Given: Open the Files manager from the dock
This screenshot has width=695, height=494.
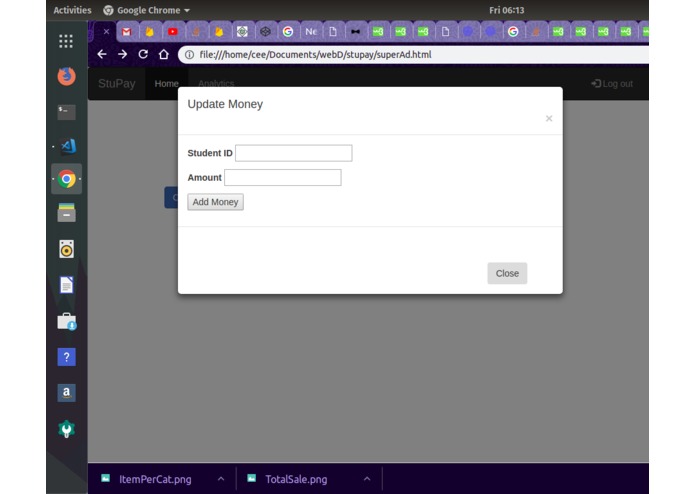Looking at the screenshot, I should [66, 213].
